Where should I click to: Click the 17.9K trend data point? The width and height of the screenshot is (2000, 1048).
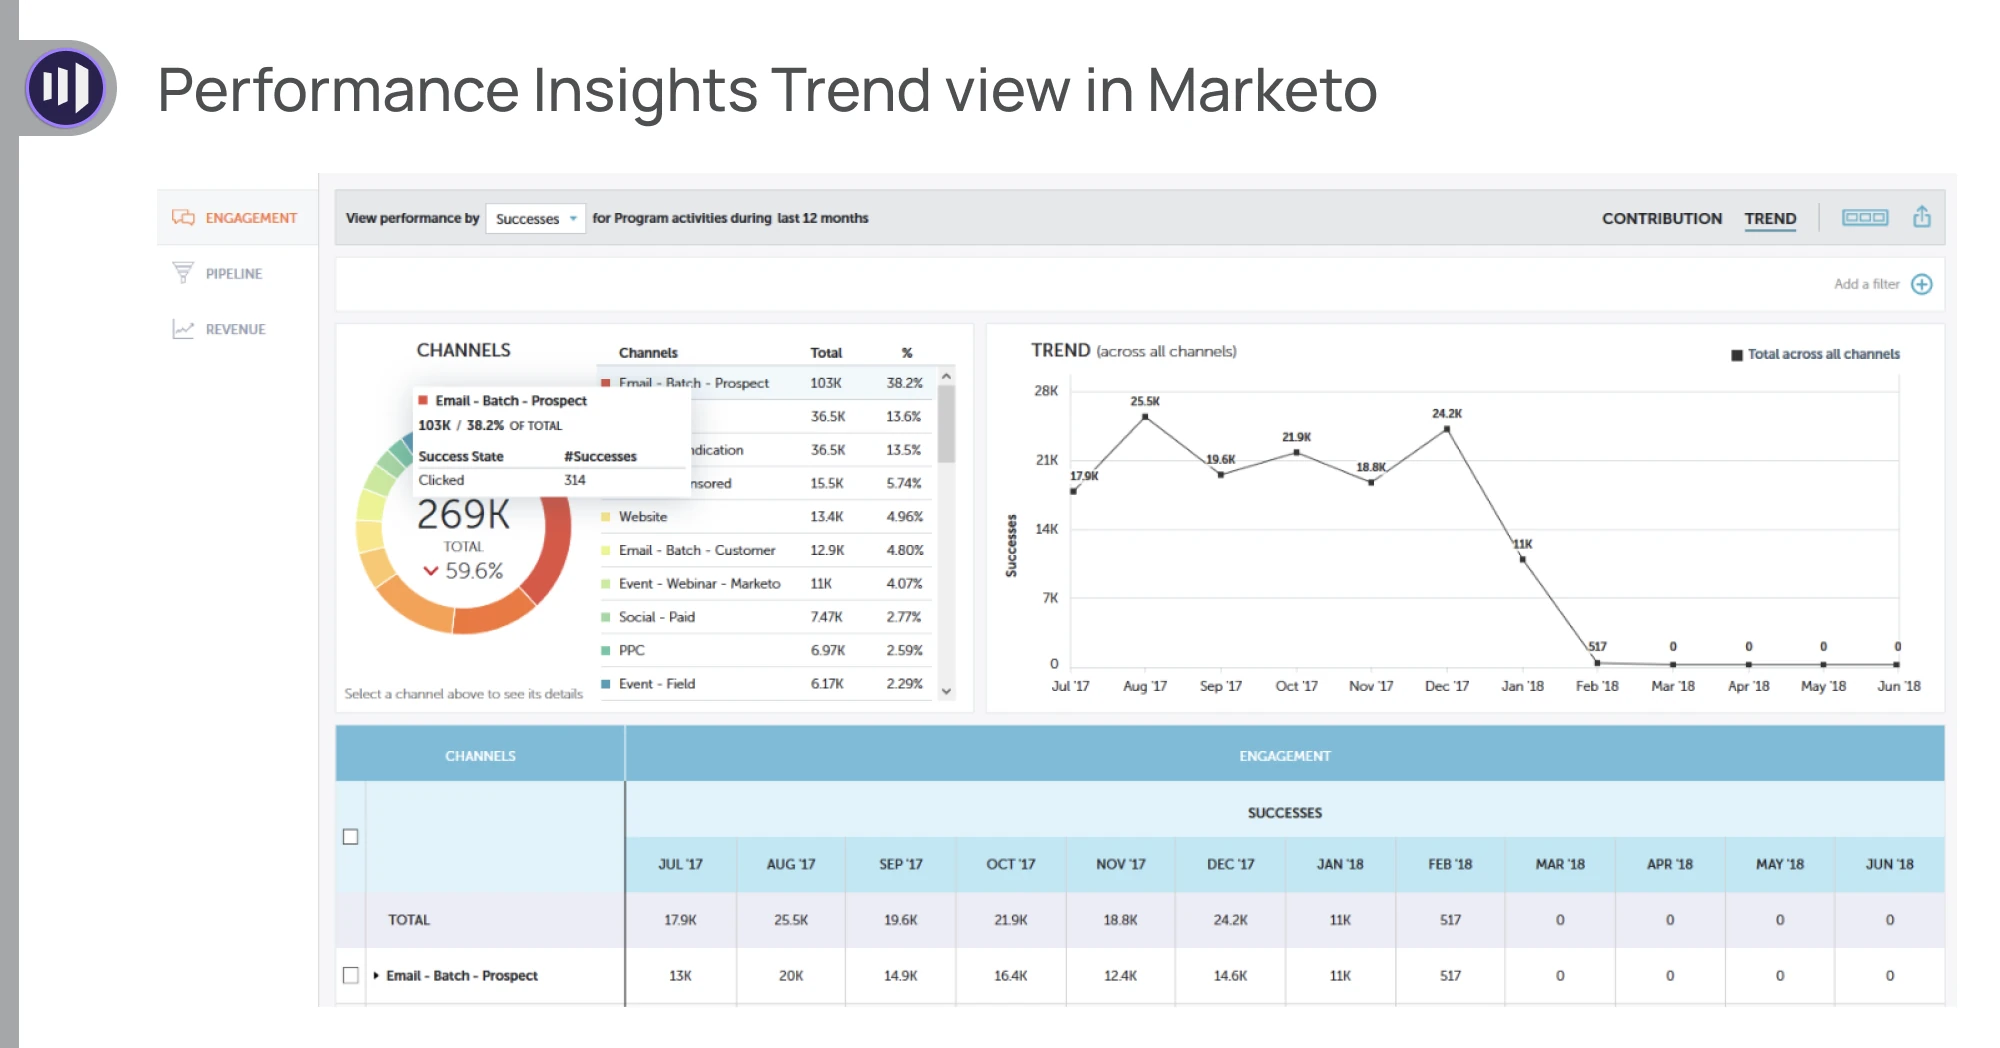tap(1073, 491)
